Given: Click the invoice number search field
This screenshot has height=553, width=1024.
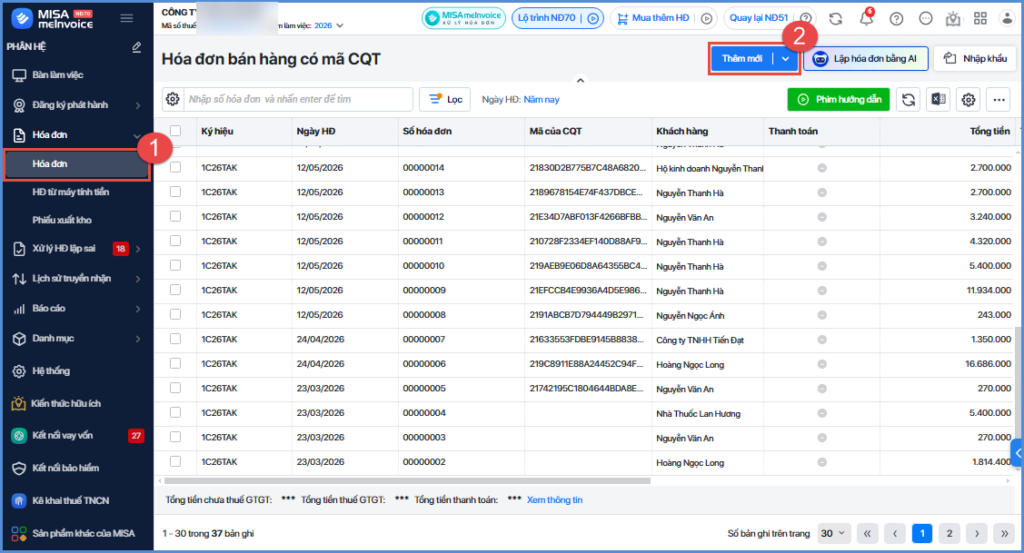Looking at the screenshot, I should click(298, 99).
